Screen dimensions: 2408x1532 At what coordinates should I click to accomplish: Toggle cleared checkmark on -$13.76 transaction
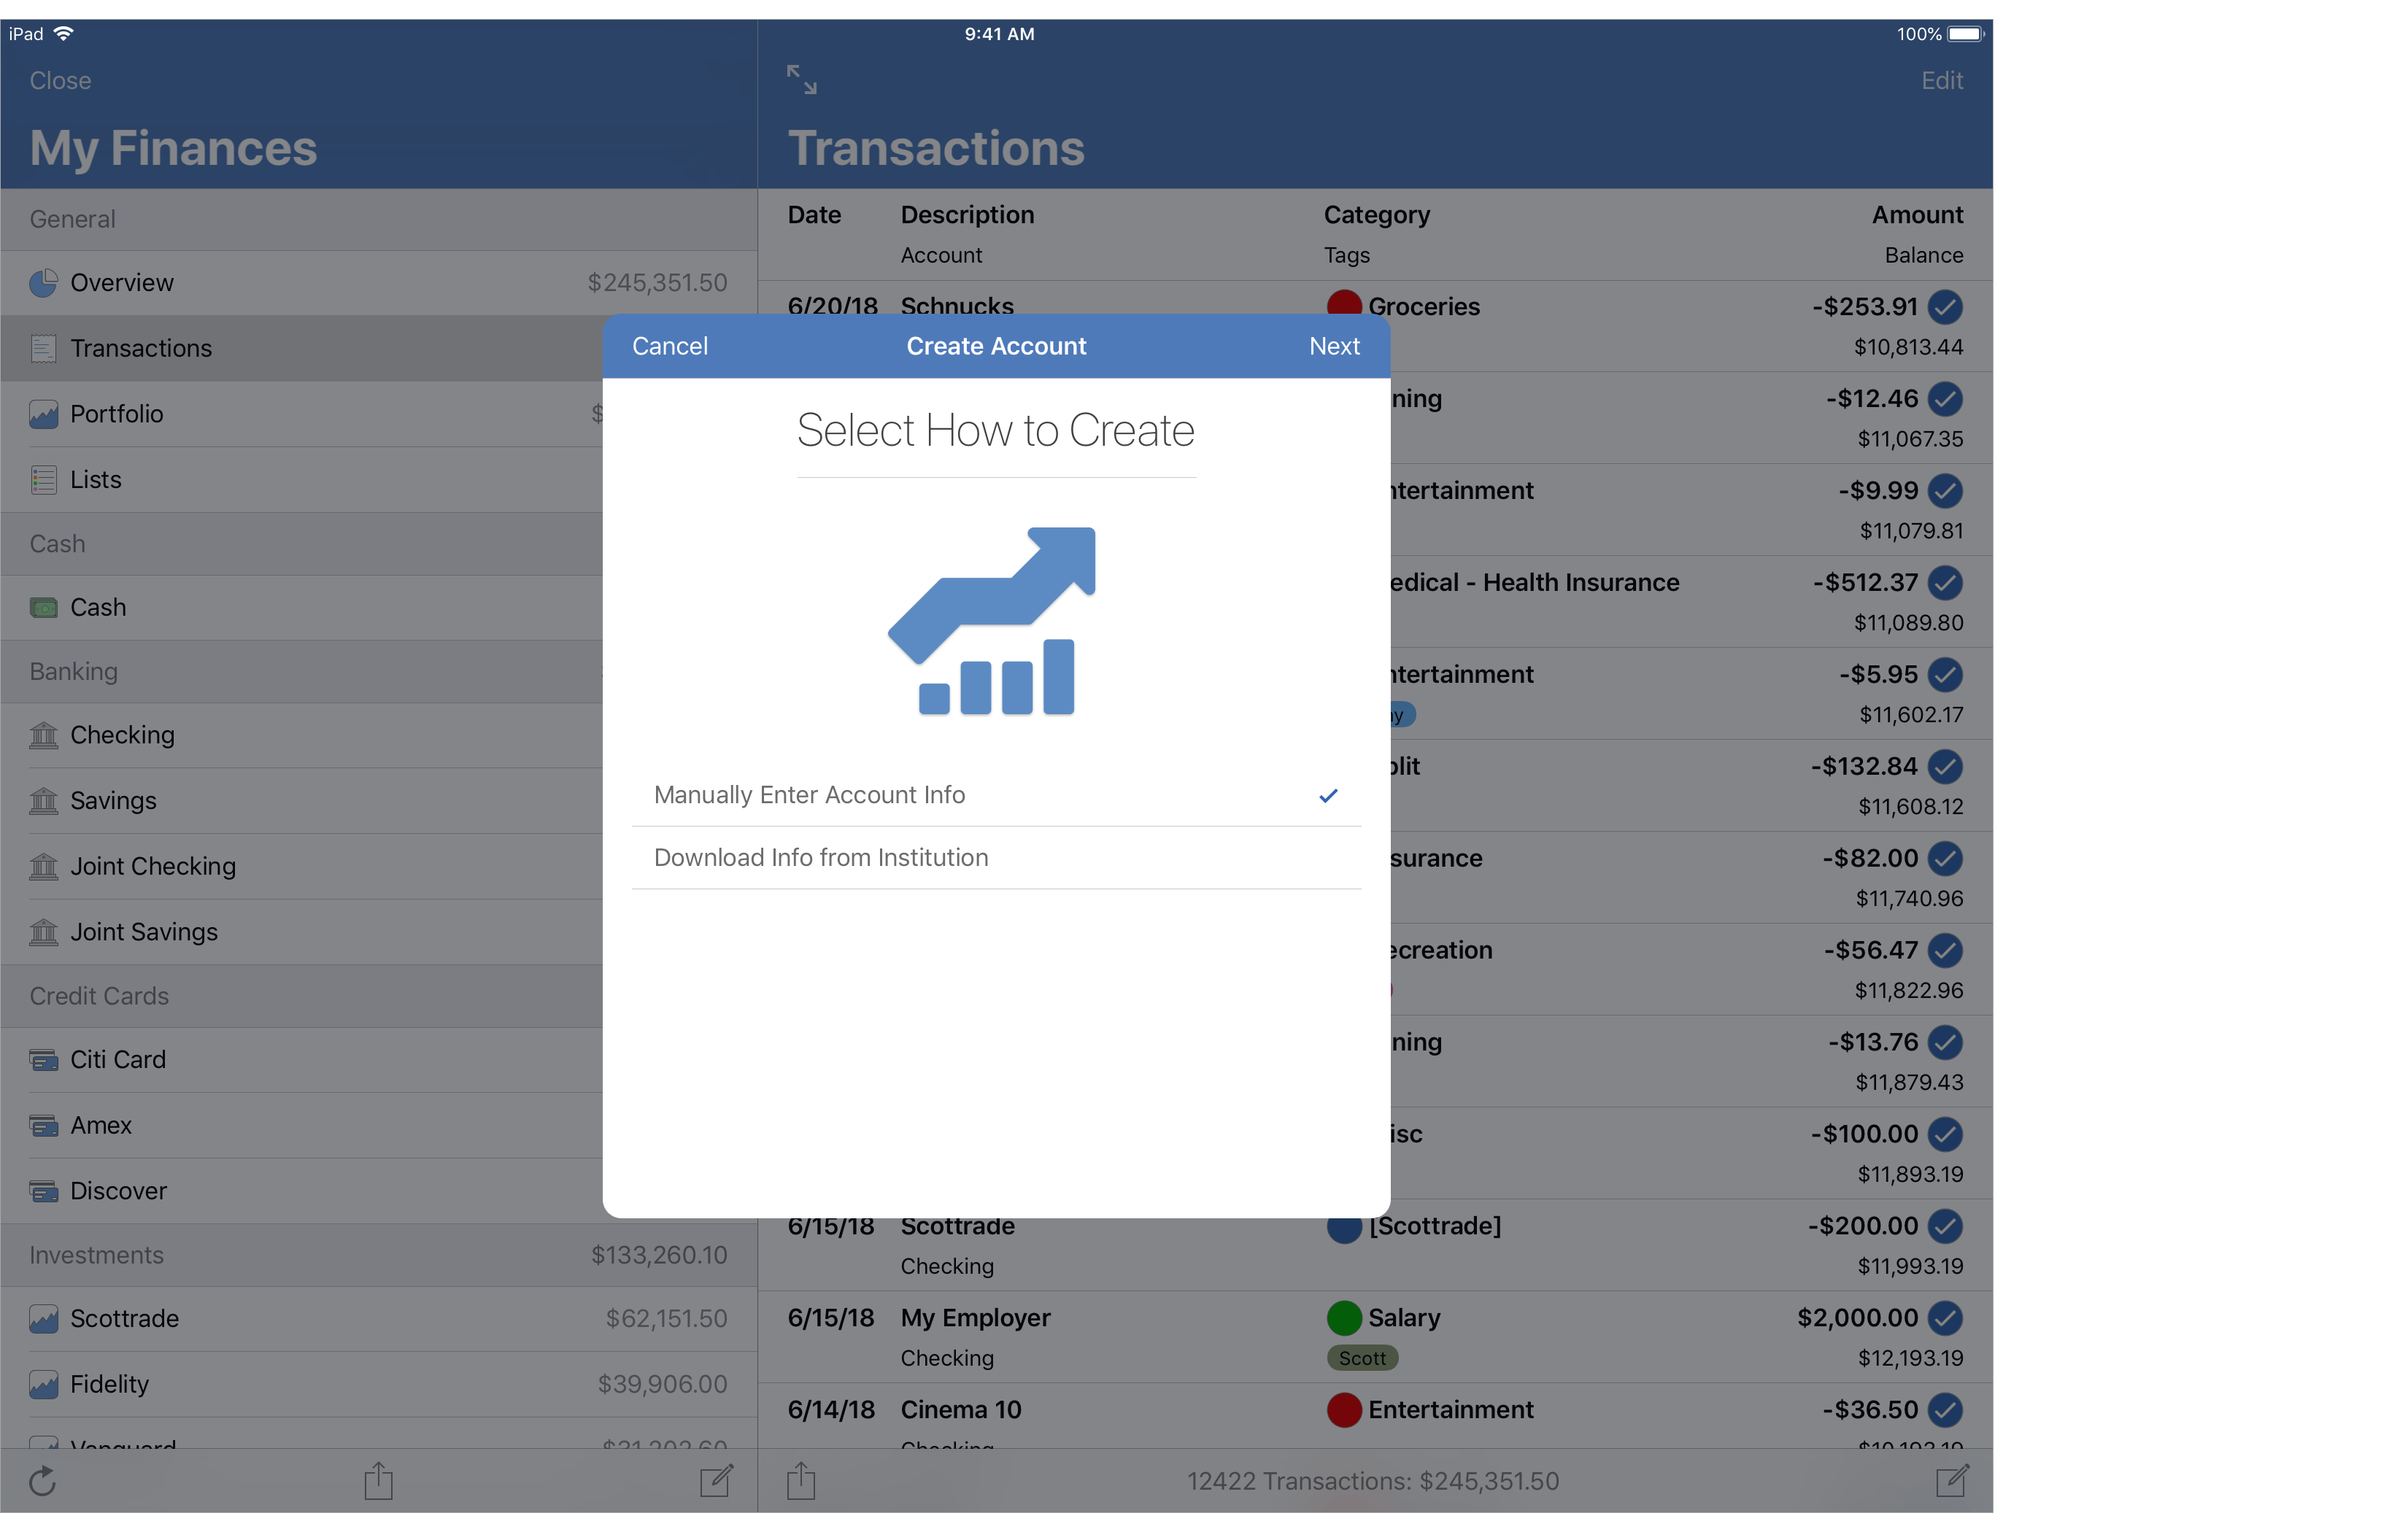click(1945, 1043)
